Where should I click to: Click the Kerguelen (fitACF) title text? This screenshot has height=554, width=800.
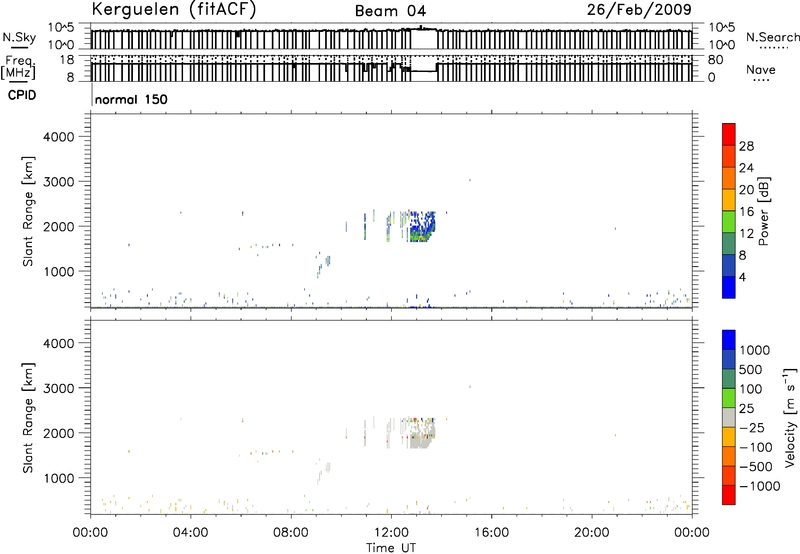pyautogui.click(x=173, y=10)
